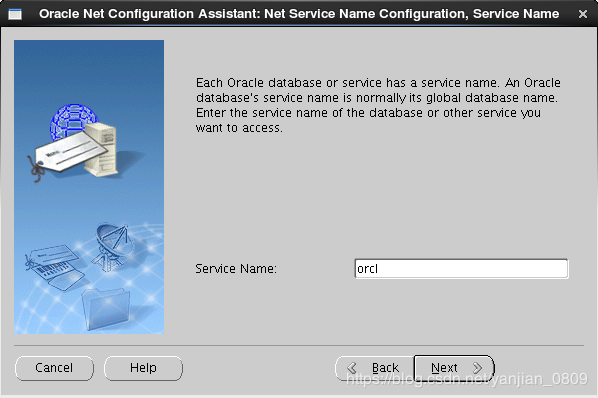This screenshot has height=398, width=598.
Task: Click the blue side banner image
Action: (x=89, y=187)
